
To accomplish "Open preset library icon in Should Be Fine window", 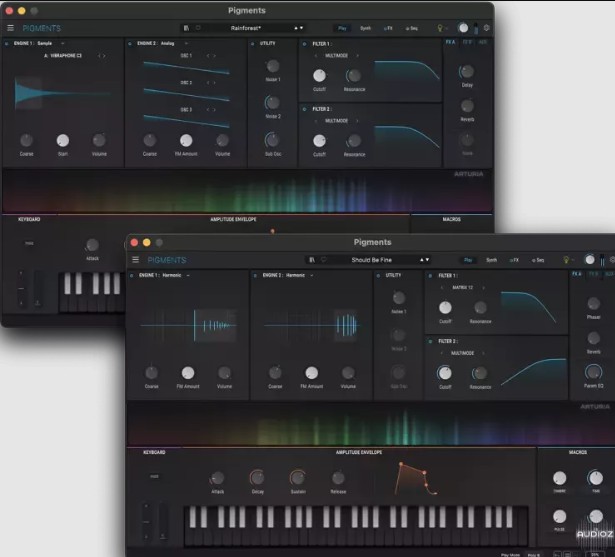I will [x=312, y=260].
